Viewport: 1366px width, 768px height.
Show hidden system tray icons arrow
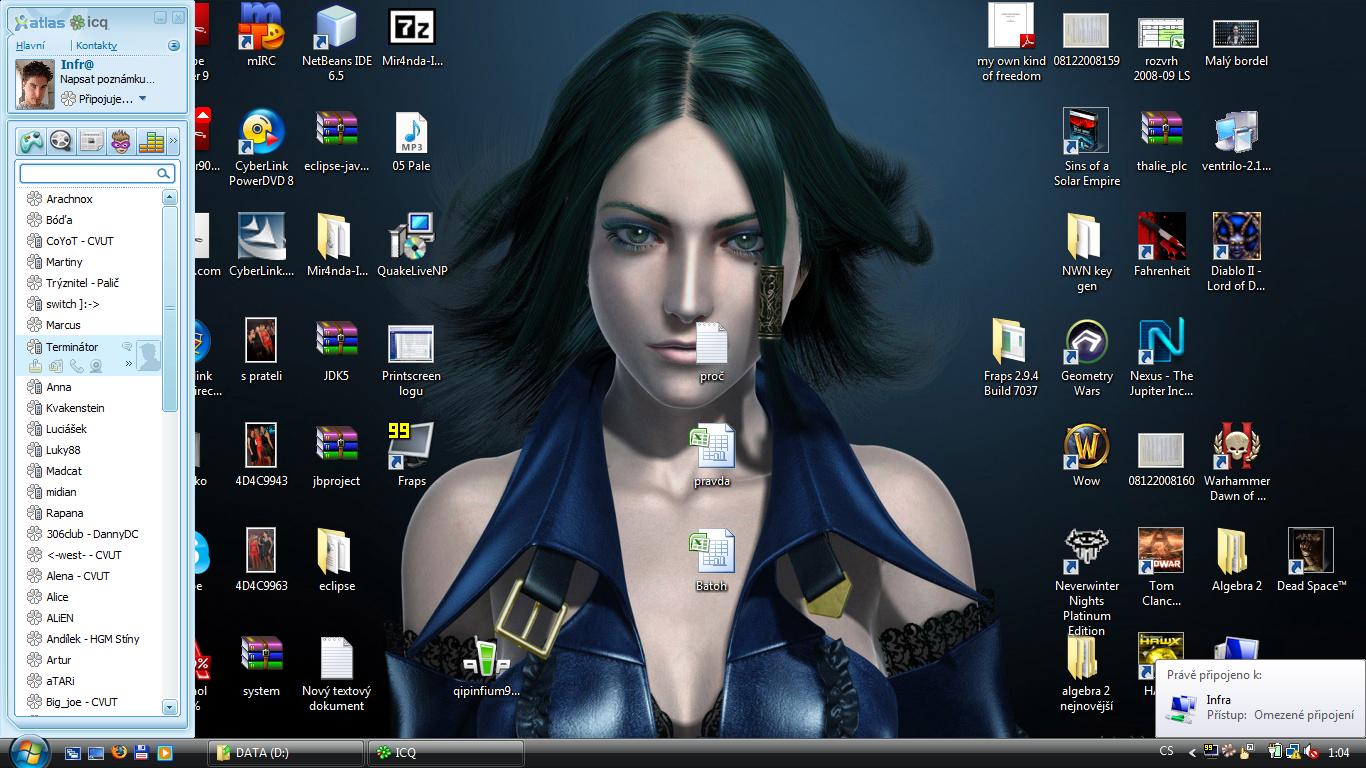coord(1192,752)
